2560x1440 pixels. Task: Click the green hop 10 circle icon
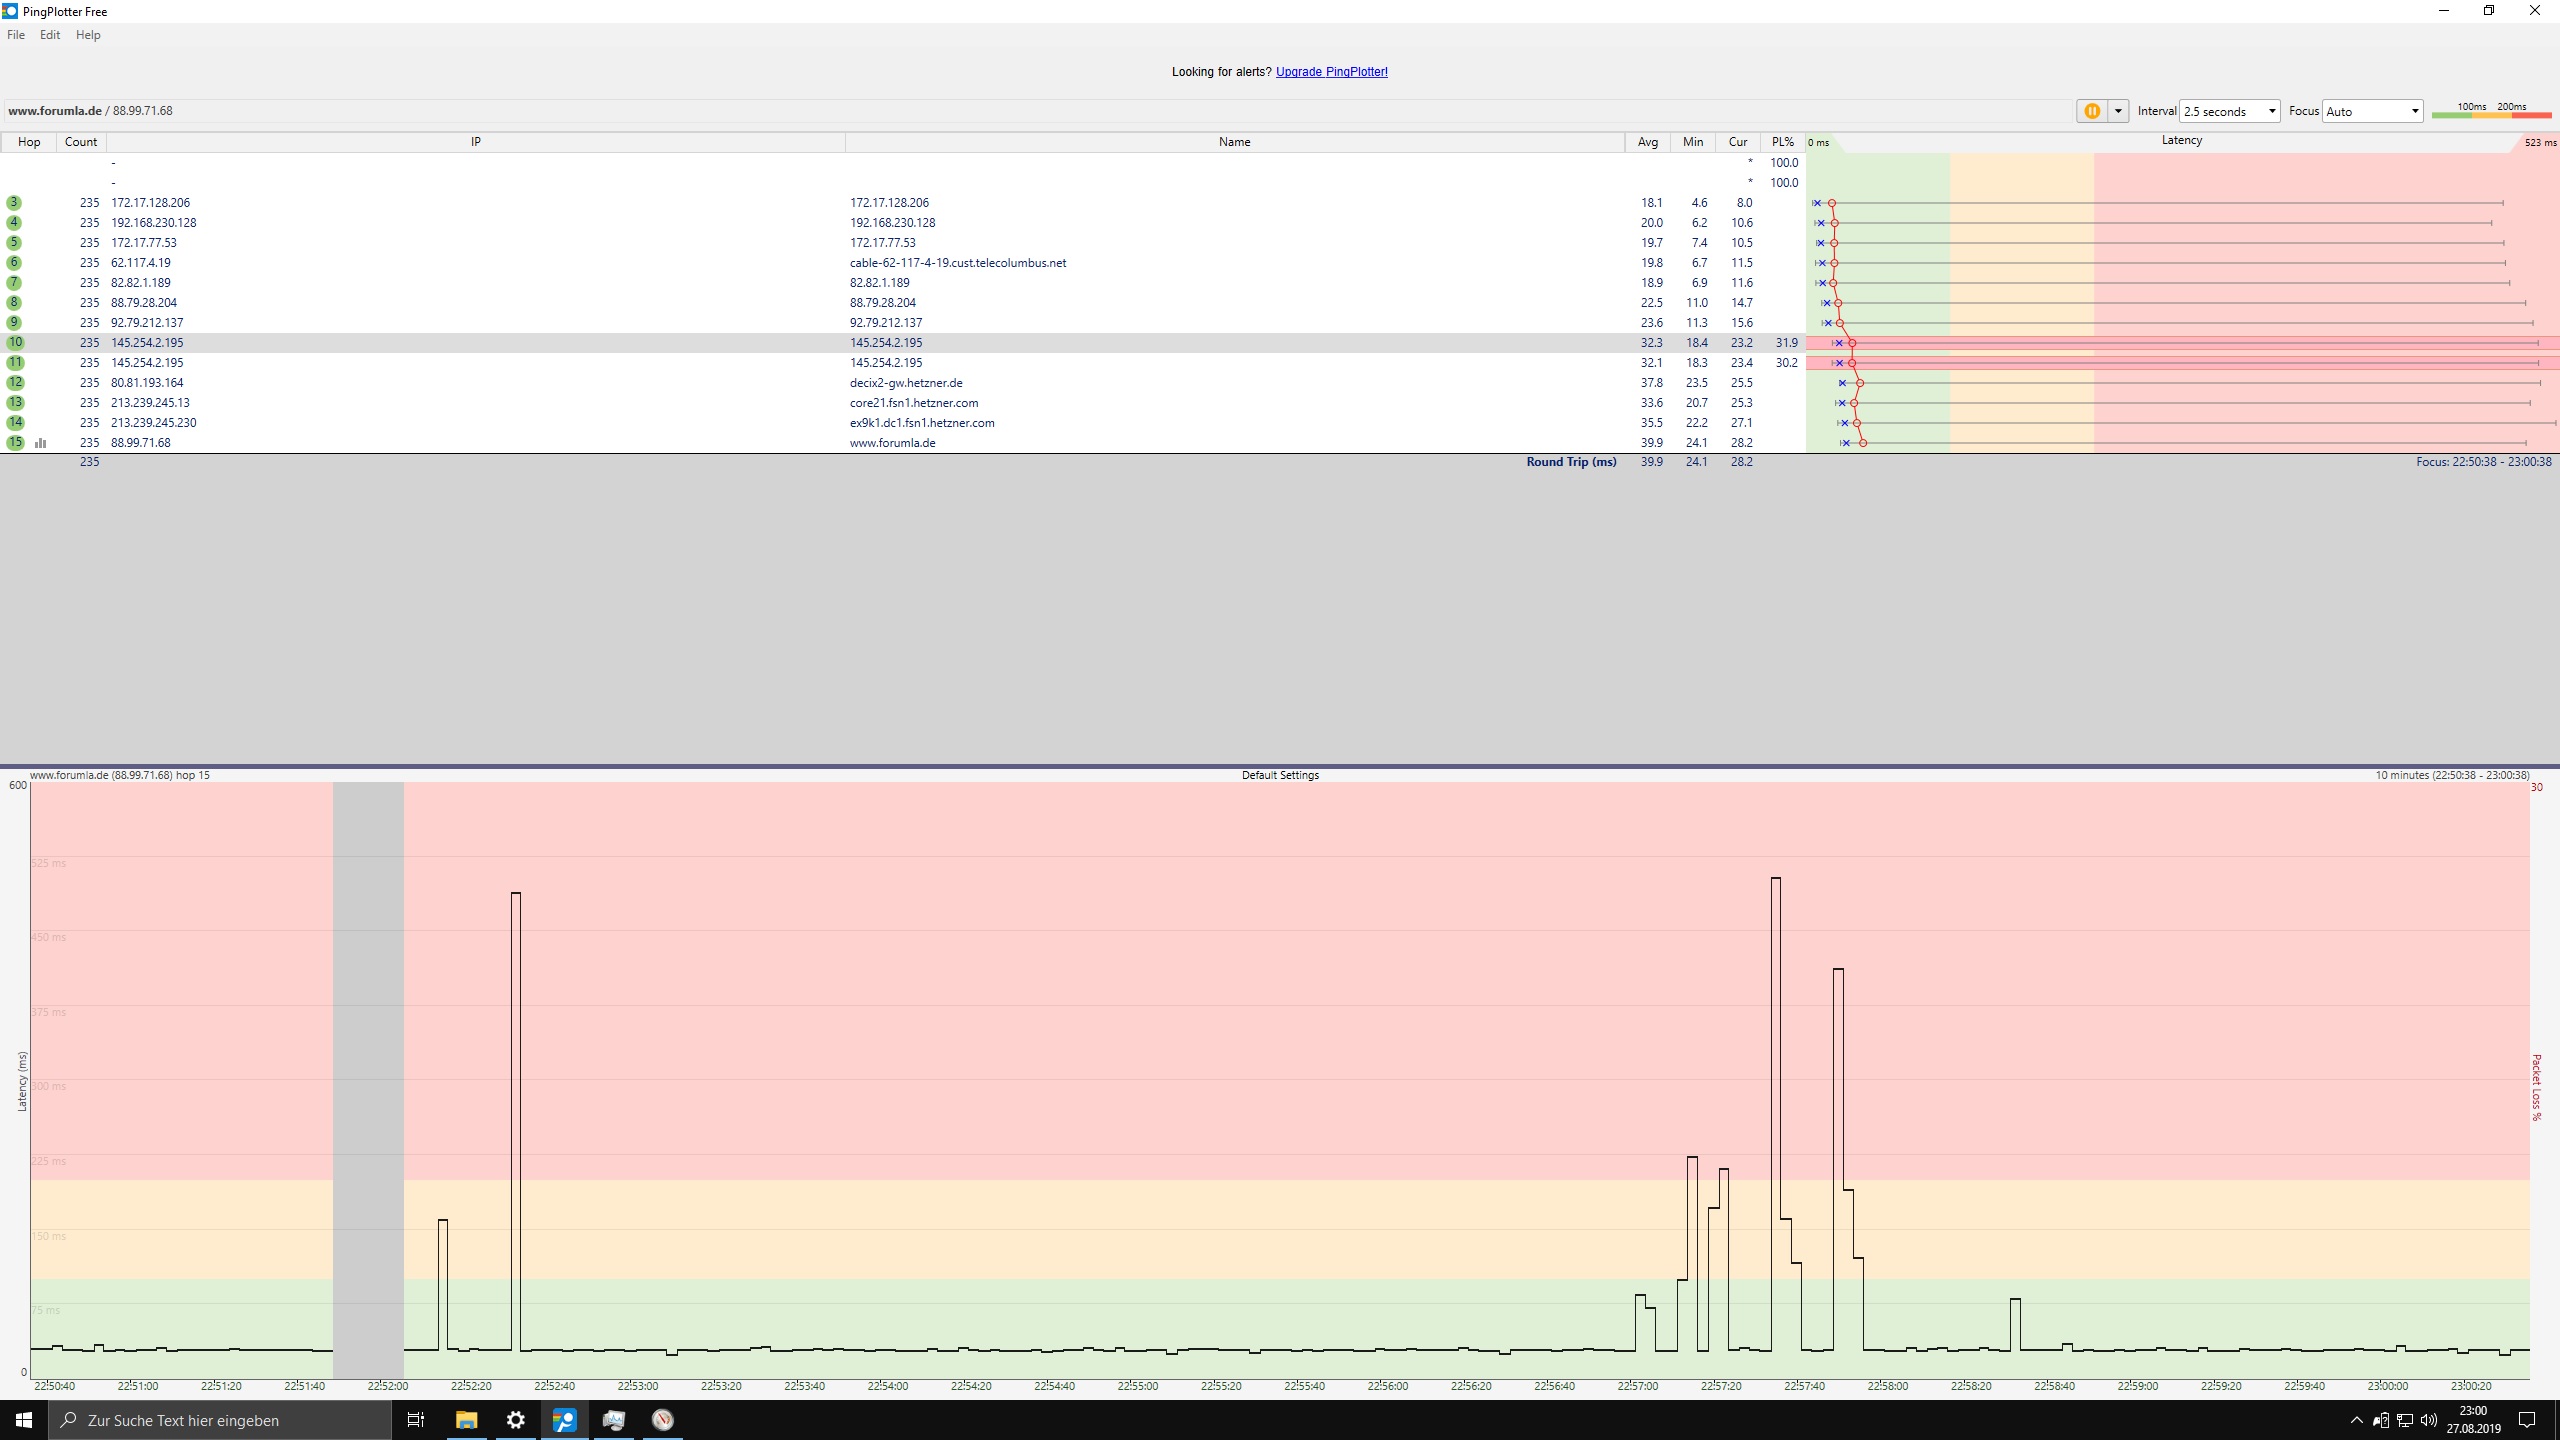(x=15, y=343)
